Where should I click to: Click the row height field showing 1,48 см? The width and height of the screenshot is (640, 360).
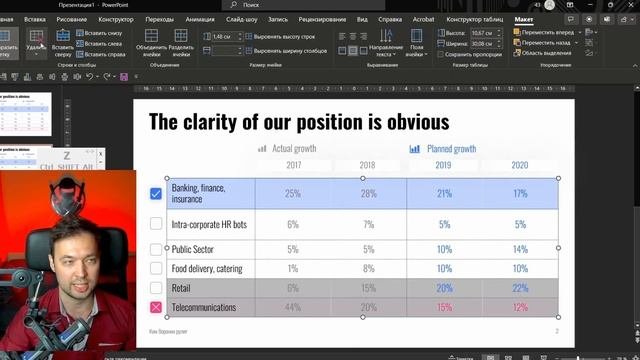pos(224,37)
